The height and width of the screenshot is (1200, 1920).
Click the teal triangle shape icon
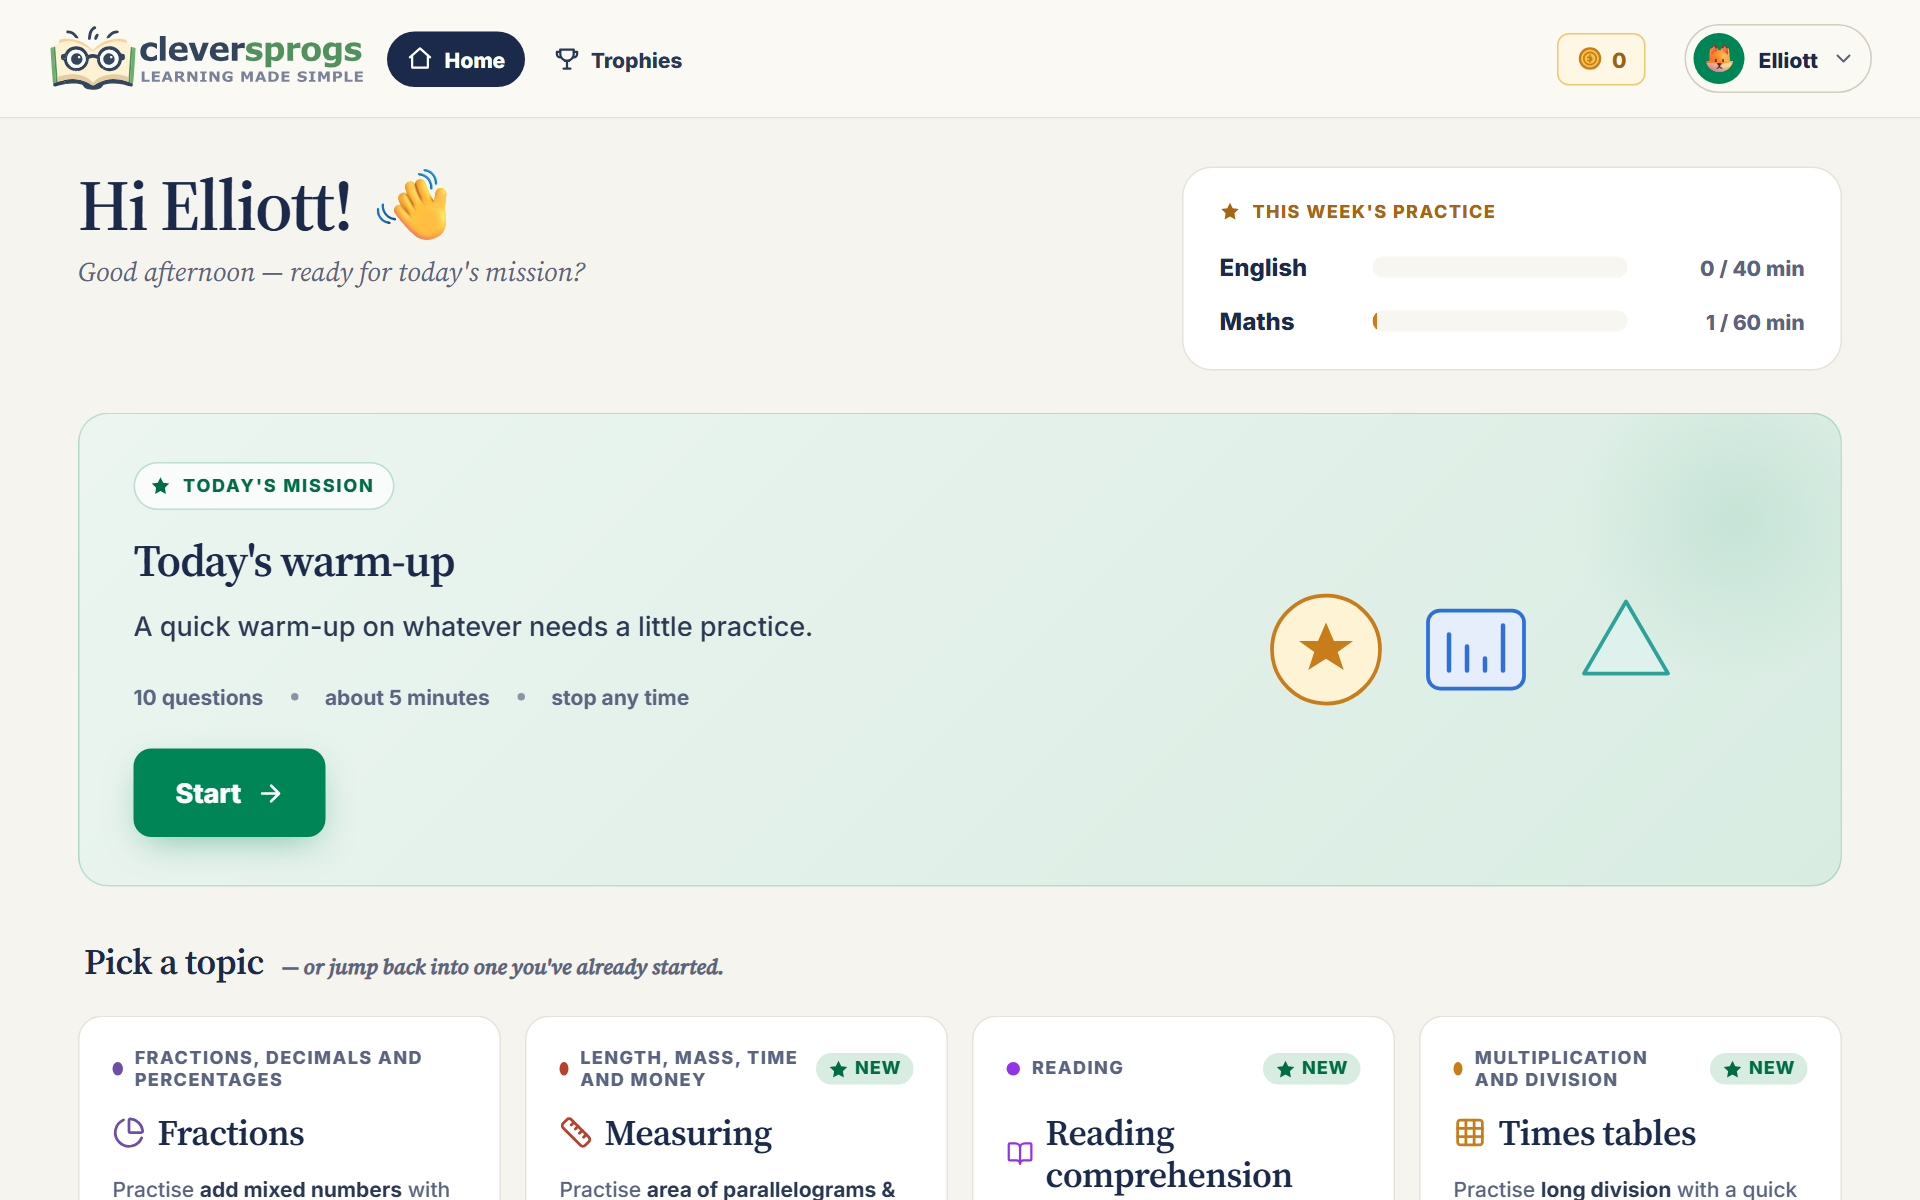1626,639
